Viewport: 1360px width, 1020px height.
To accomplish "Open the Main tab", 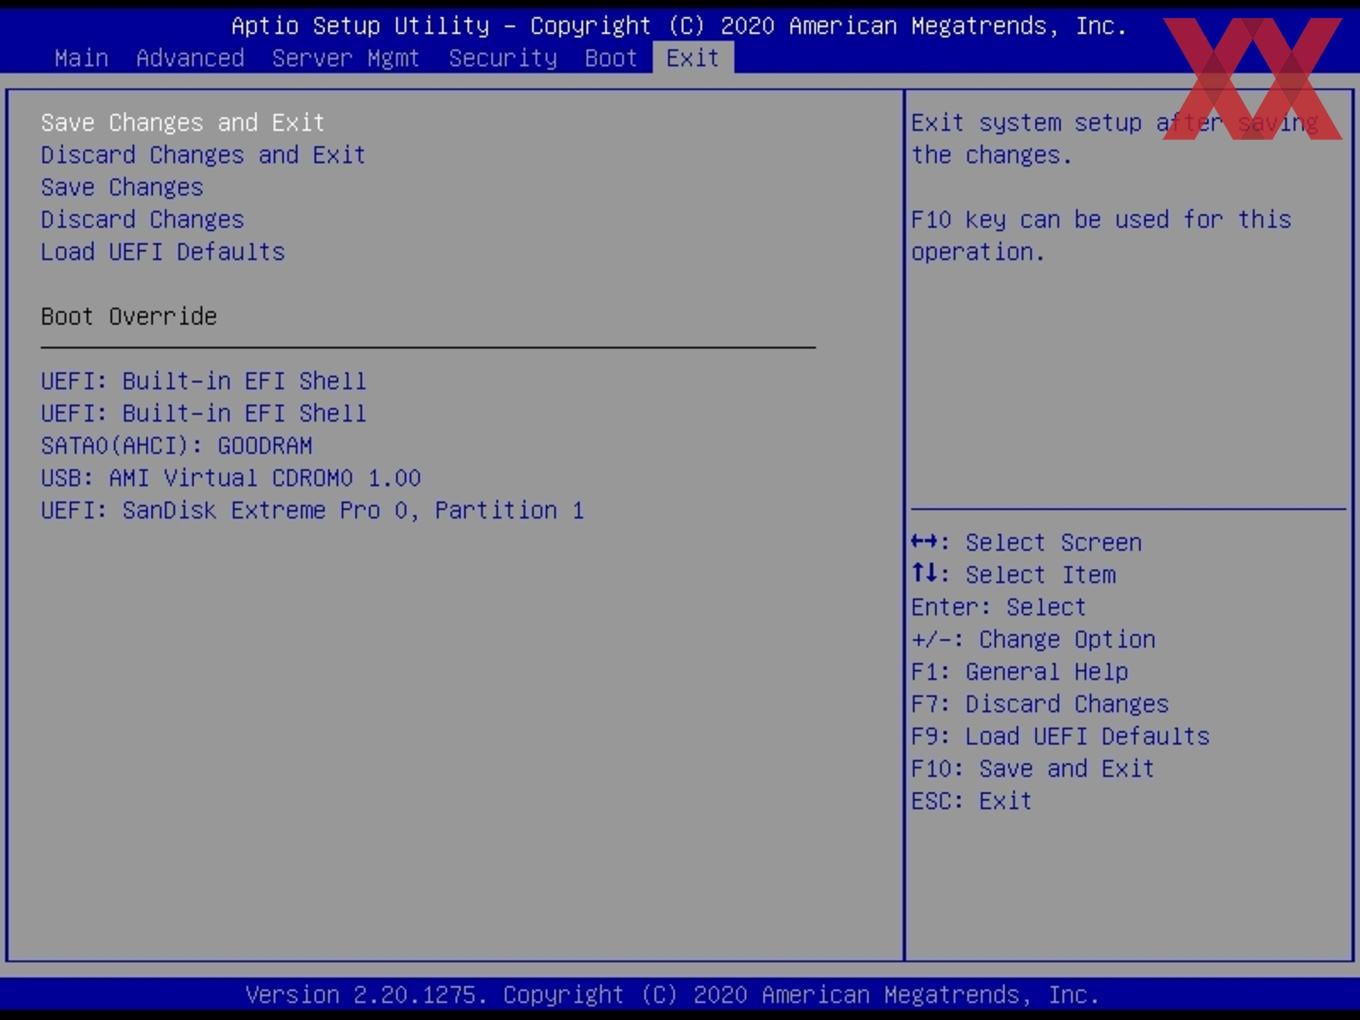I will 82,58.
